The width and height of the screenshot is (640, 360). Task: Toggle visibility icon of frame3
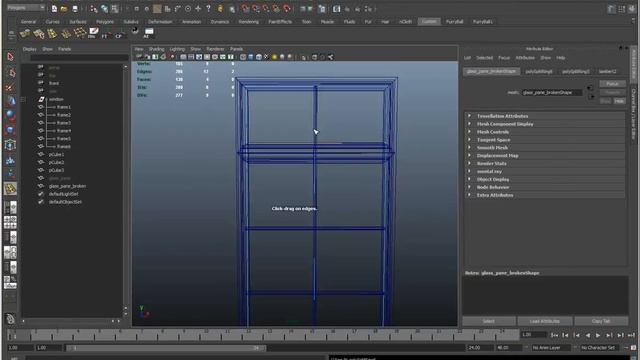41,122
